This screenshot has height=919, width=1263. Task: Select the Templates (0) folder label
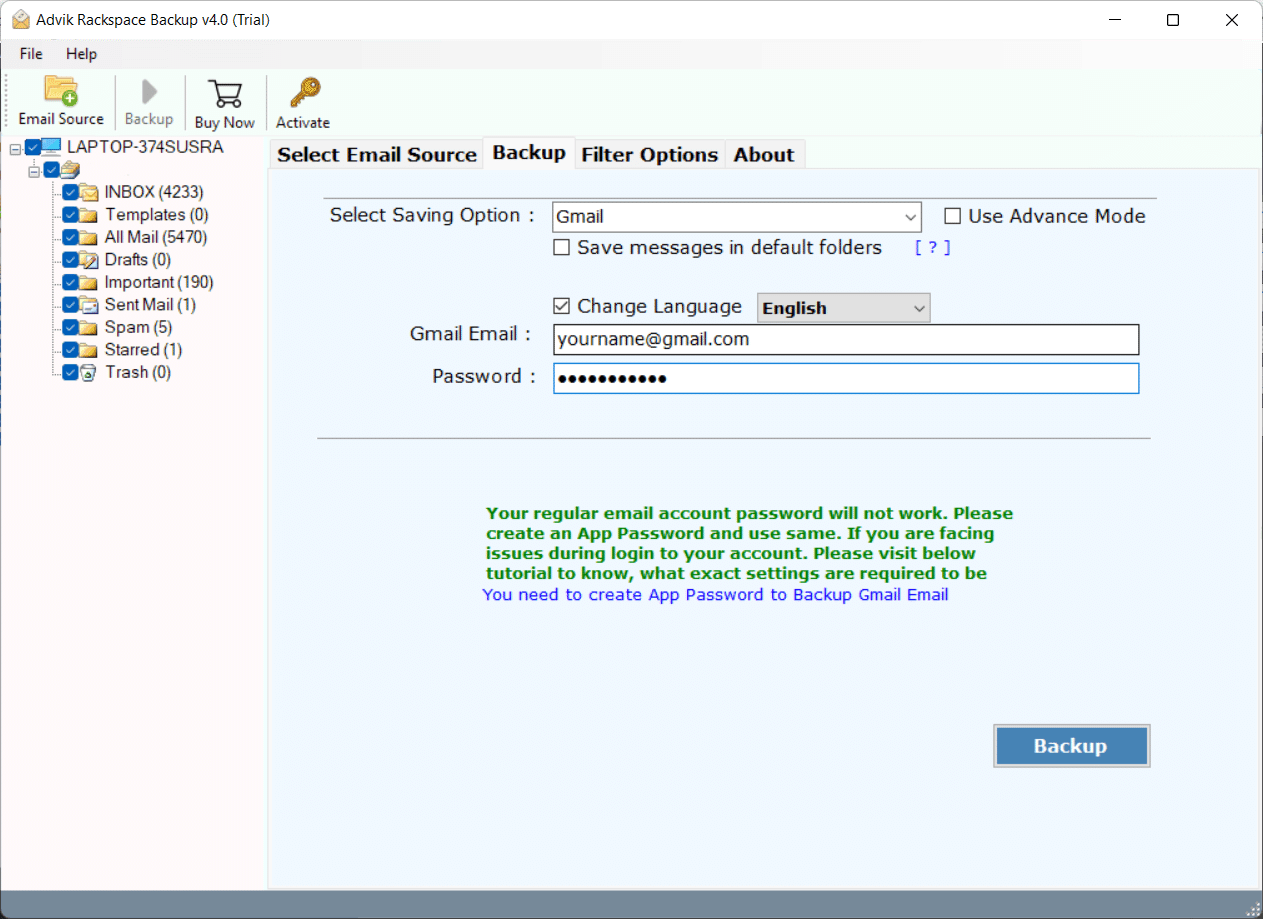pos(157,215)
